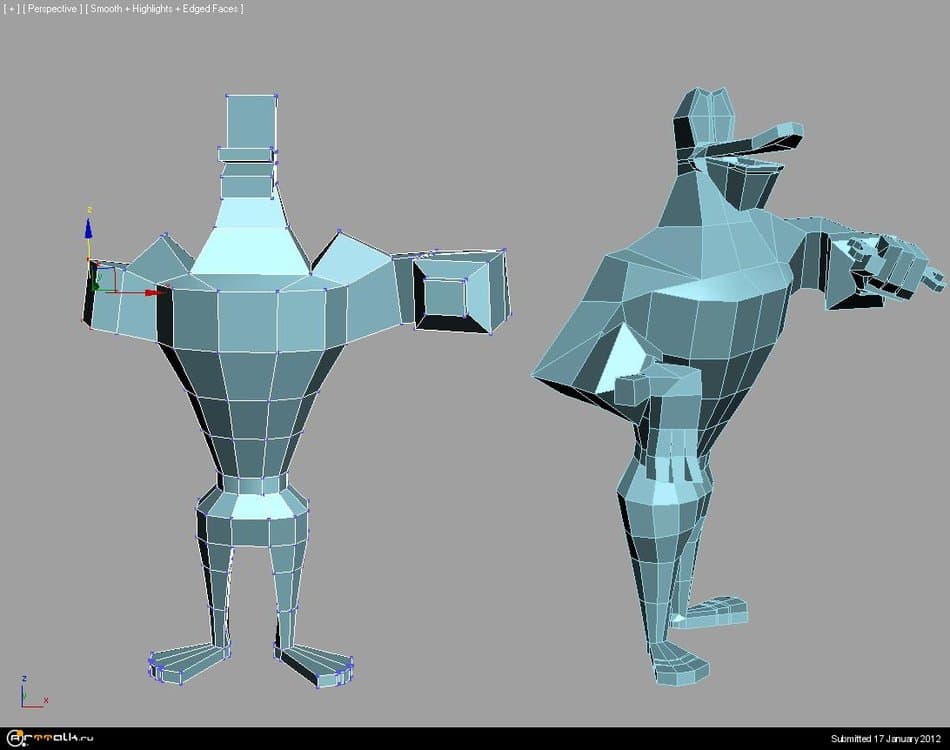Click the Submitted 17 January 2012 text
Image resolution: width=950 pixels, height=750 pixels.
click(886, 739)
